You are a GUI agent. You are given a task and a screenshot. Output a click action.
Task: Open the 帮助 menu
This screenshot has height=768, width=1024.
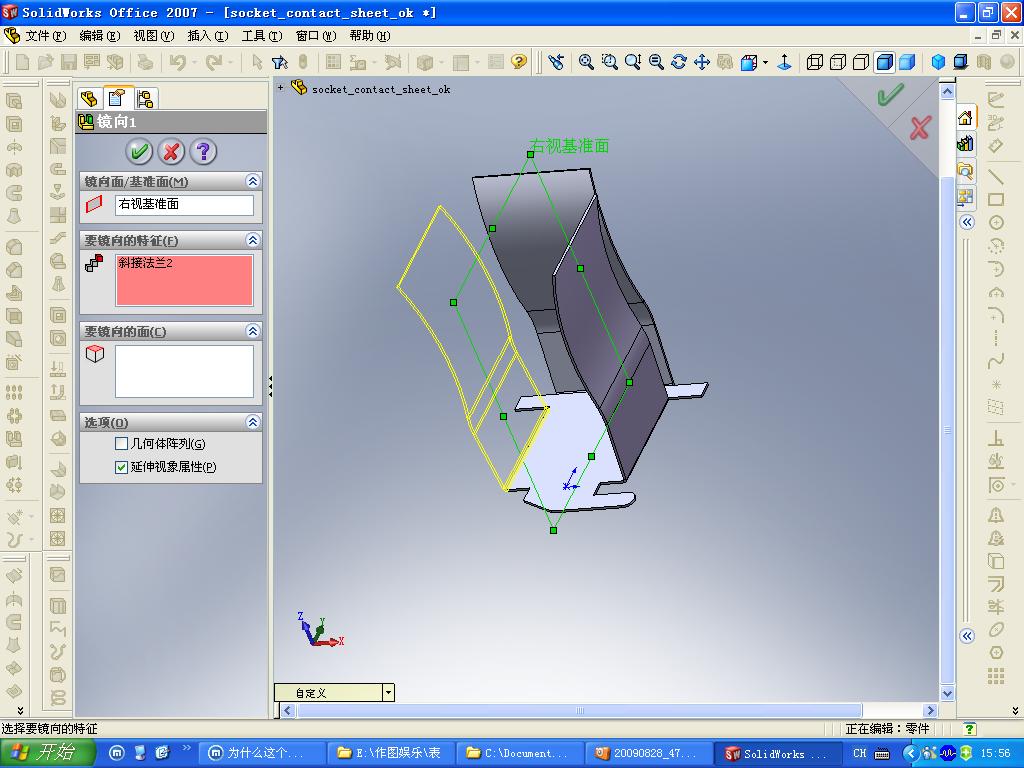370,35
